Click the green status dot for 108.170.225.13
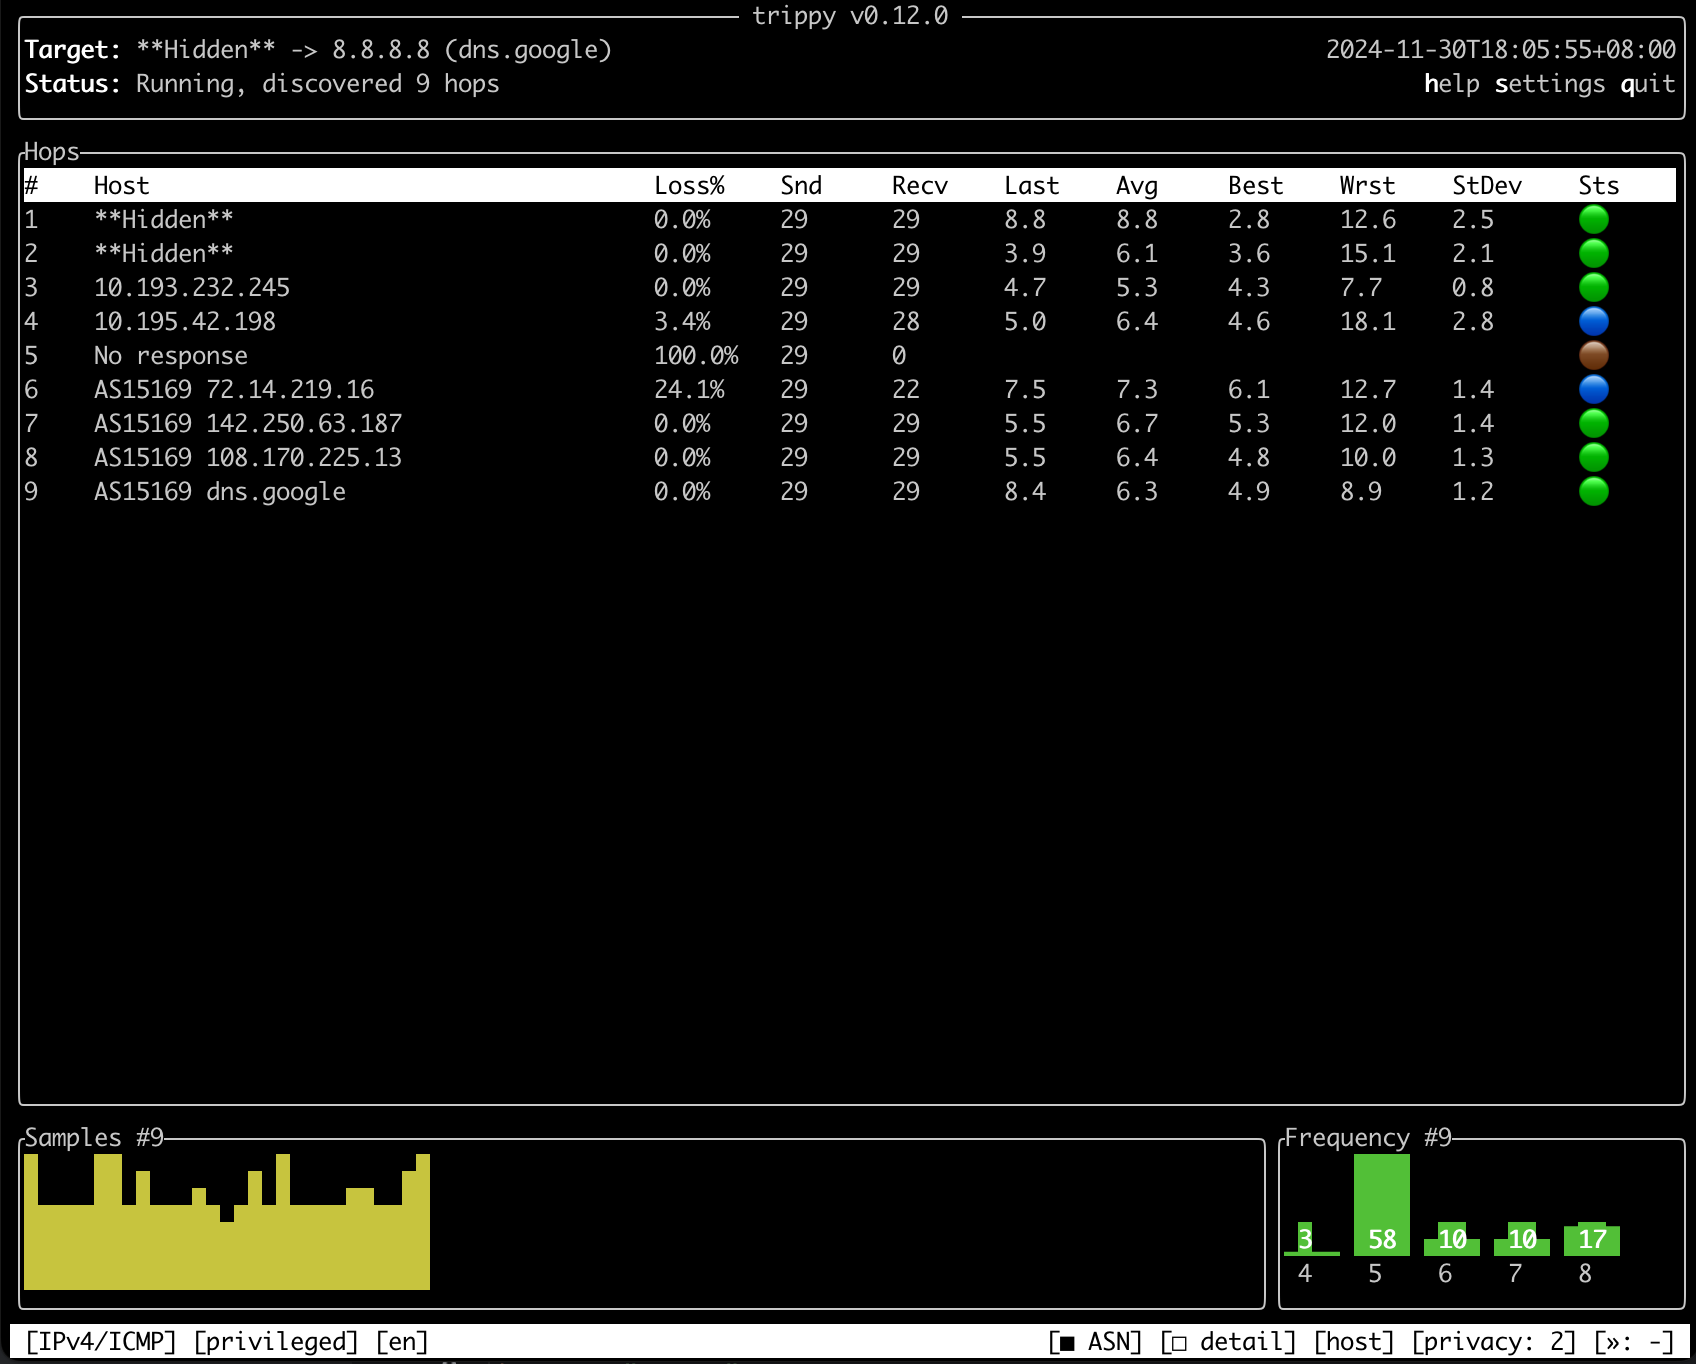This screenshot has height=1364, width=1696. (x=1593, y=457)
